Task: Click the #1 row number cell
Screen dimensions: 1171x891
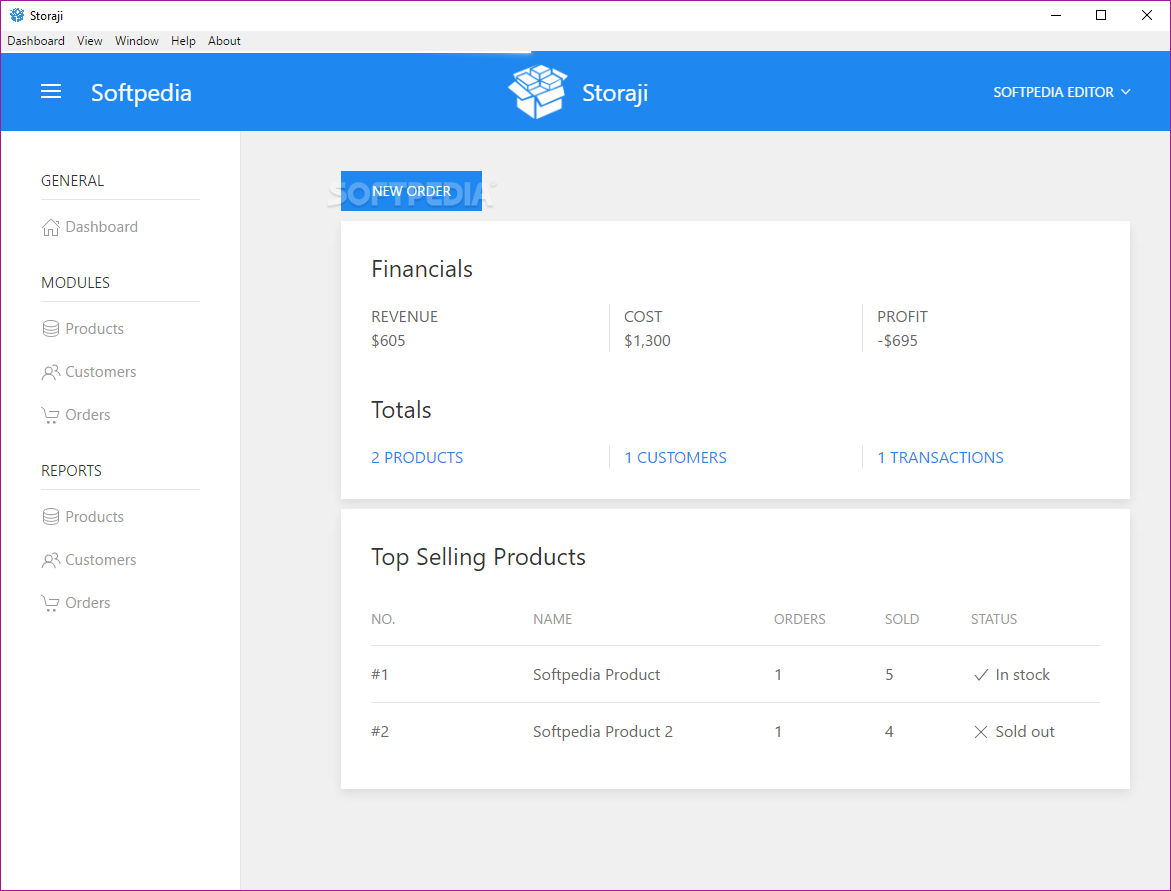Action: click(380, 674)
